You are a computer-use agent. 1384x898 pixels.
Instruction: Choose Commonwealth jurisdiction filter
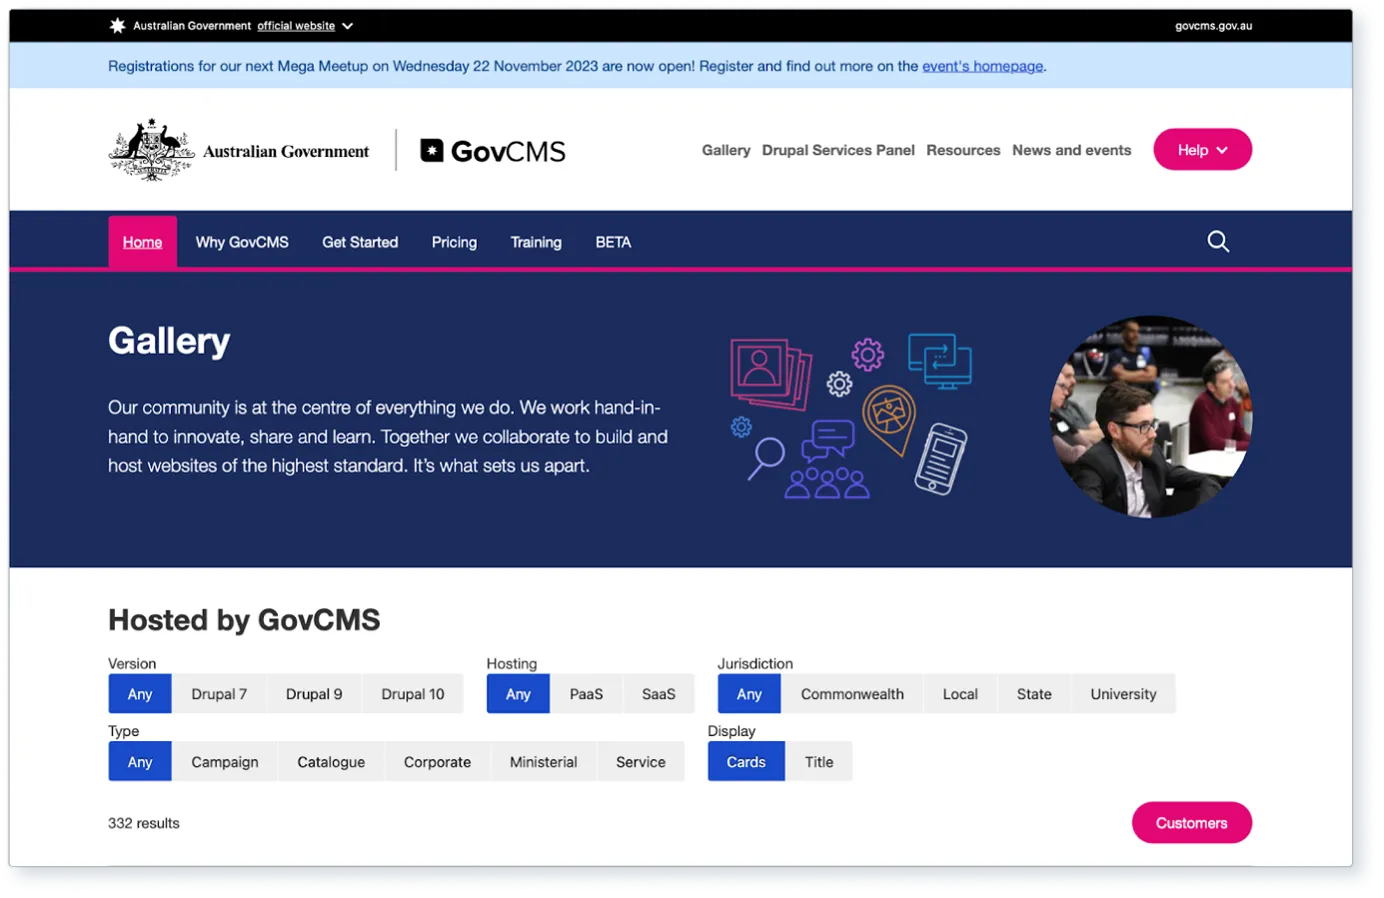(x=851, y=694)
